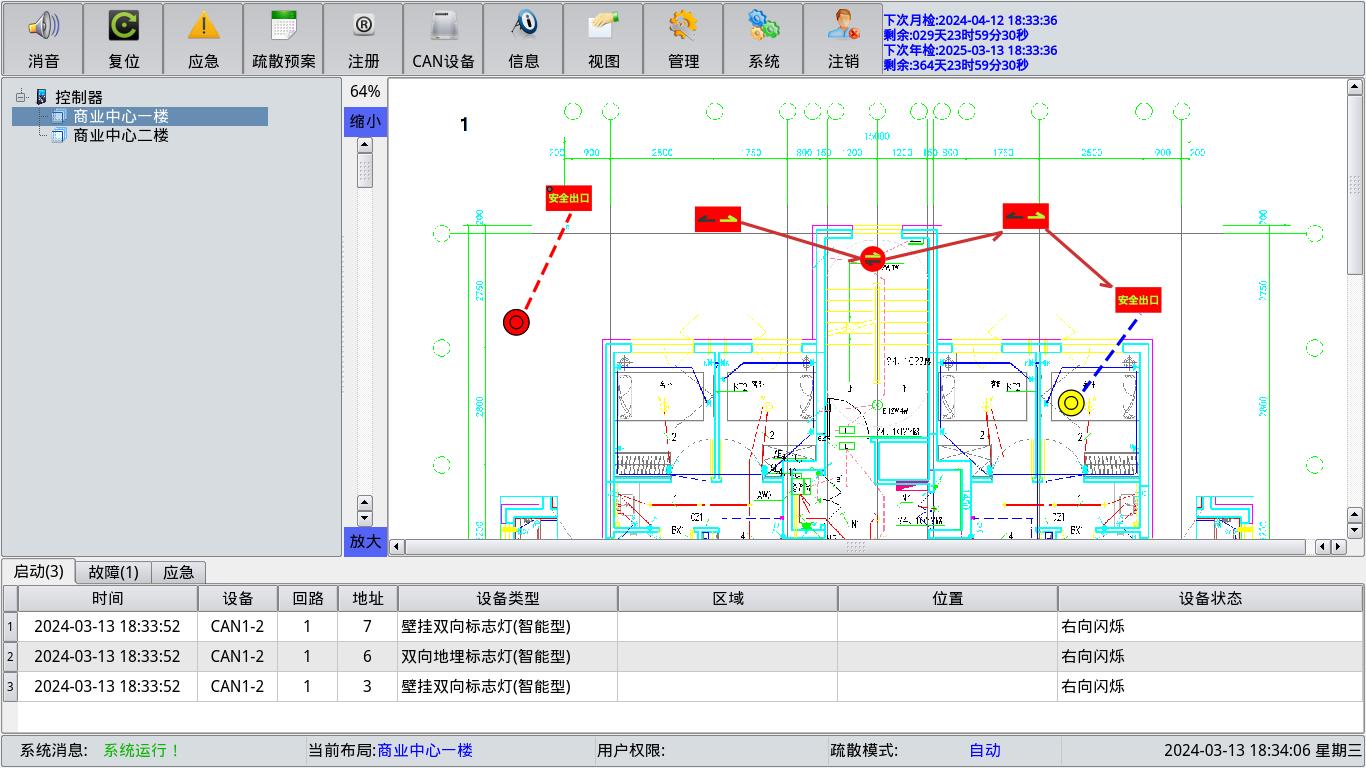The width and height of the screenshot is (1366, 768).
Task: Open the 疏散预案 evacuation plan icon
Action: coord(283,27)
